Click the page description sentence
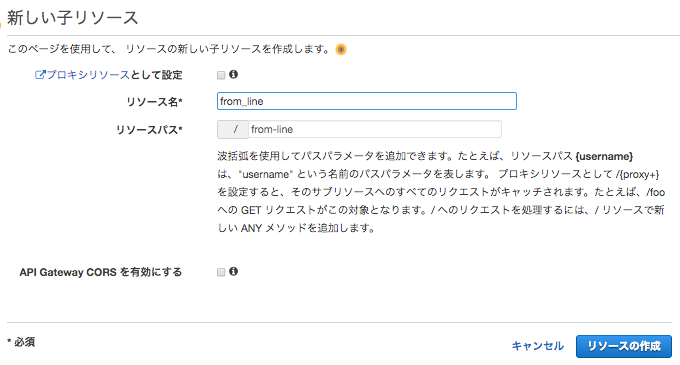The width and height of the screenshot is (680, 365). (170, 49)
